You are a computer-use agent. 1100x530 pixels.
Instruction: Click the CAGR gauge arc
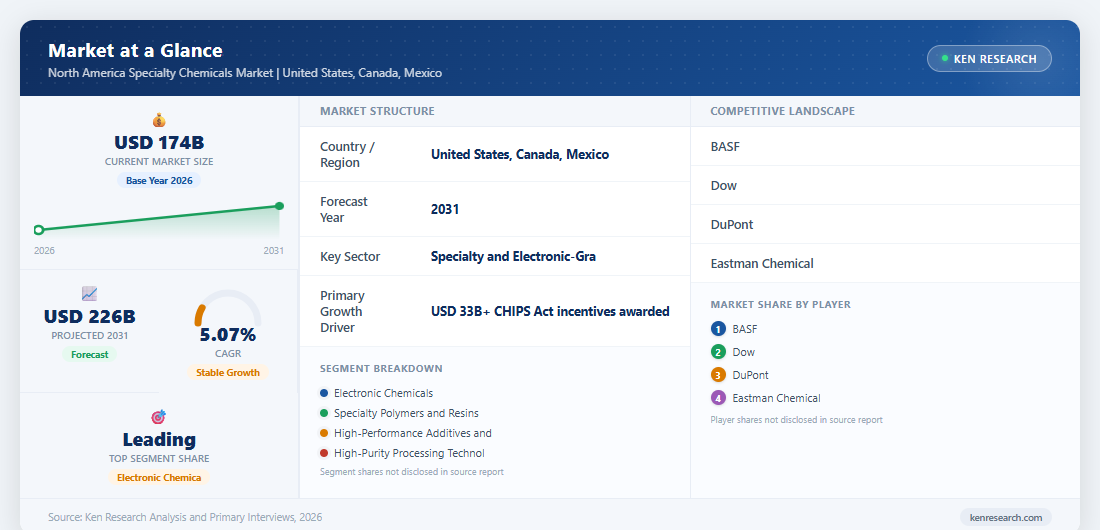click(x=228, y=307)
